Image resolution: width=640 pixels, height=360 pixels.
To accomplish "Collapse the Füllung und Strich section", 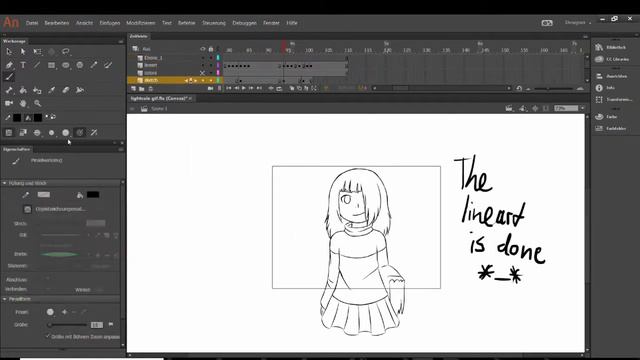I will point(4,183).
